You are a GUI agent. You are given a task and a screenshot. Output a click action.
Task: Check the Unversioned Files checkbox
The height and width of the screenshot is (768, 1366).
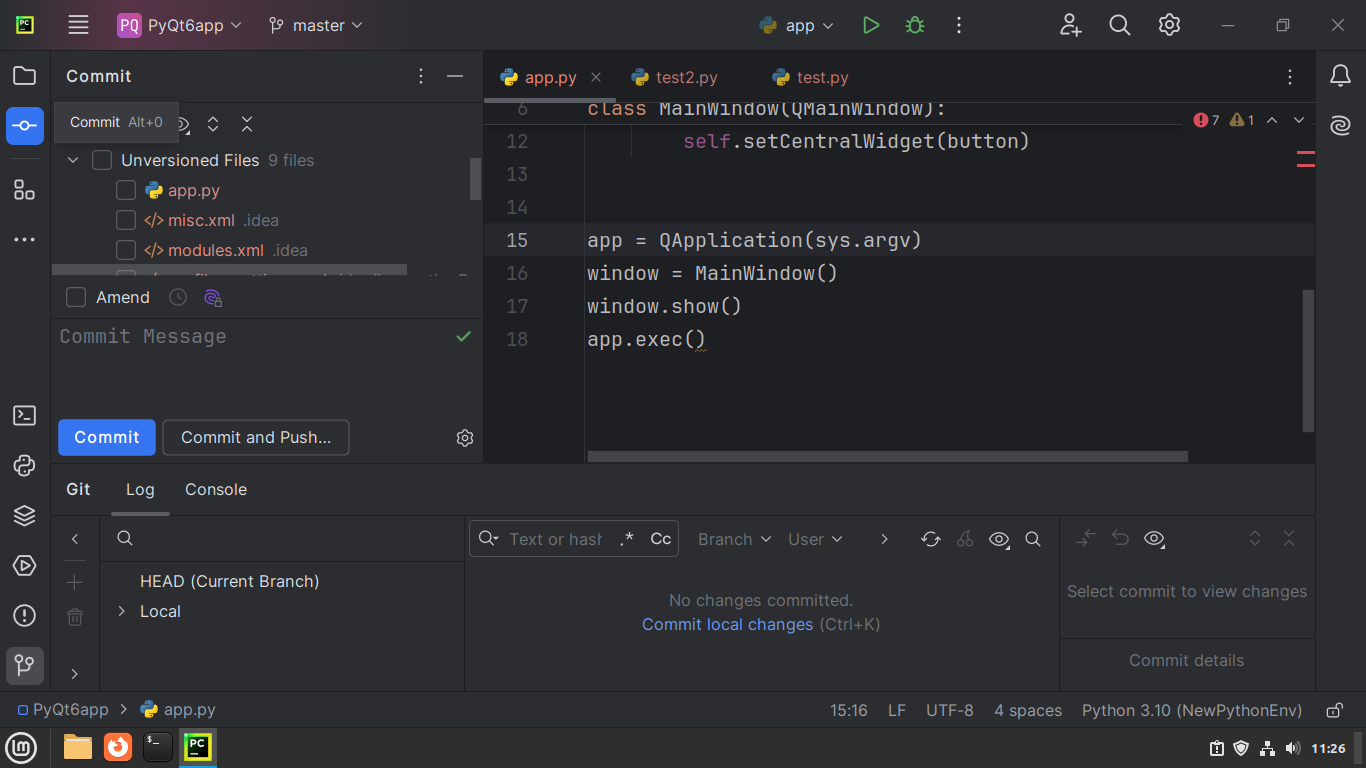click(x=102, y=160)
